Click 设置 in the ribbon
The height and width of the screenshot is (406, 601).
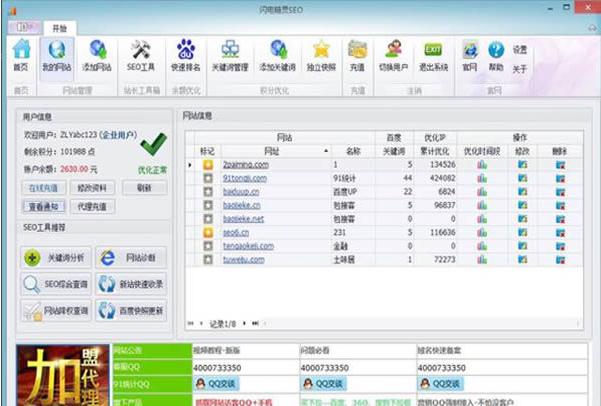(x=520, y=49)
